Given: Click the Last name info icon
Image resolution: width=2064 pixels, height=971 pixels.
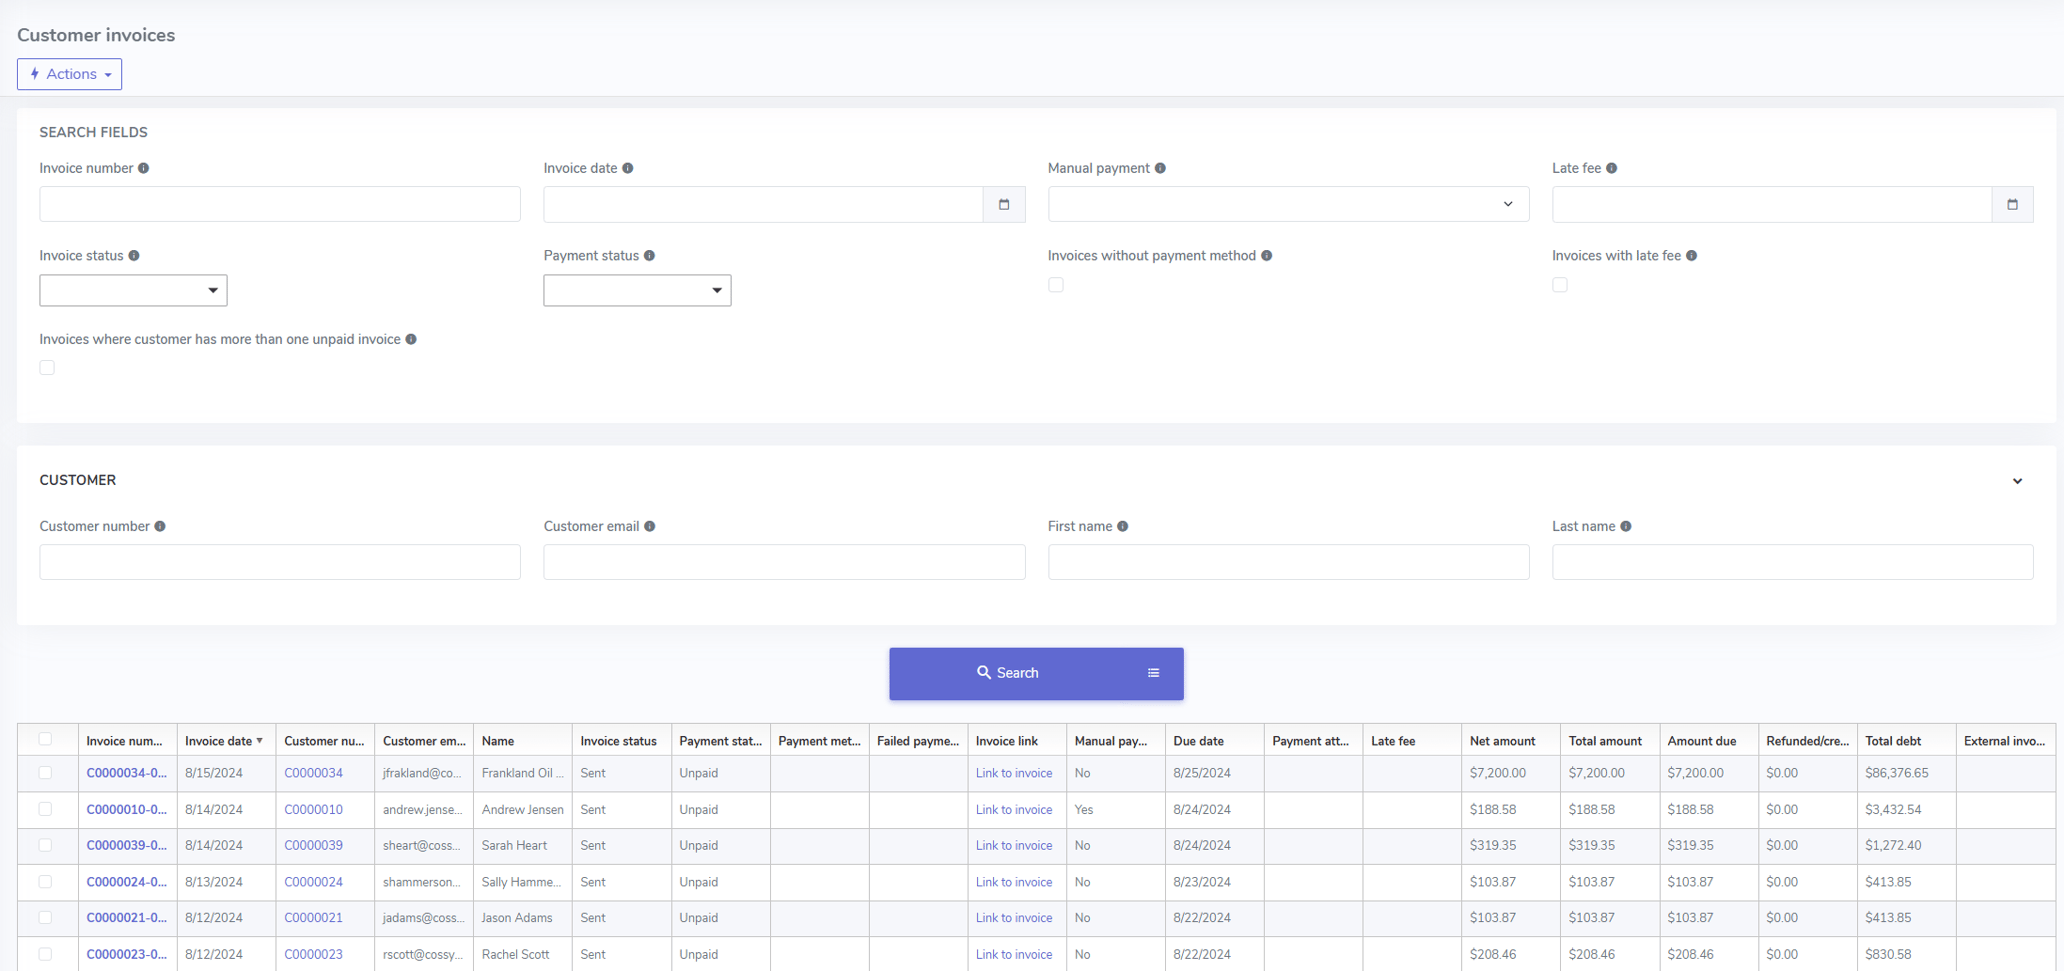Looking at the screenshot, I should 1625,526.
